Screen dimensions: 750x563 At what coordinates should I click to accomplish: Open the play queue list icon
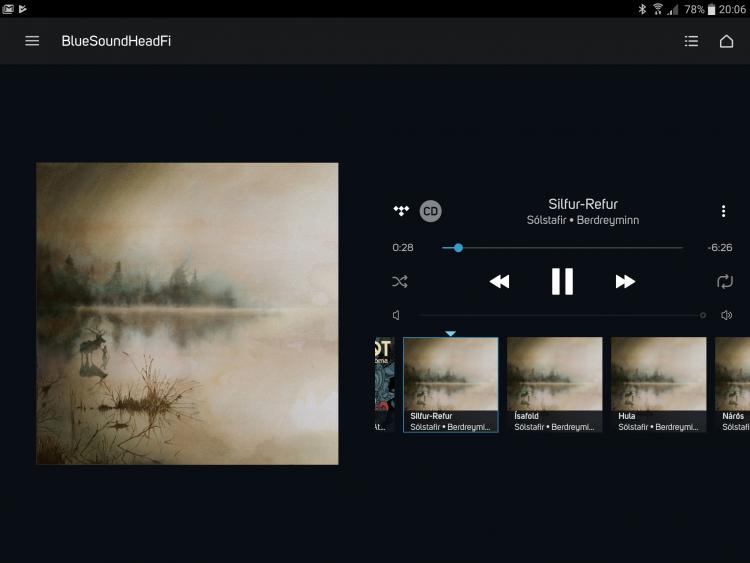[691, 41]
